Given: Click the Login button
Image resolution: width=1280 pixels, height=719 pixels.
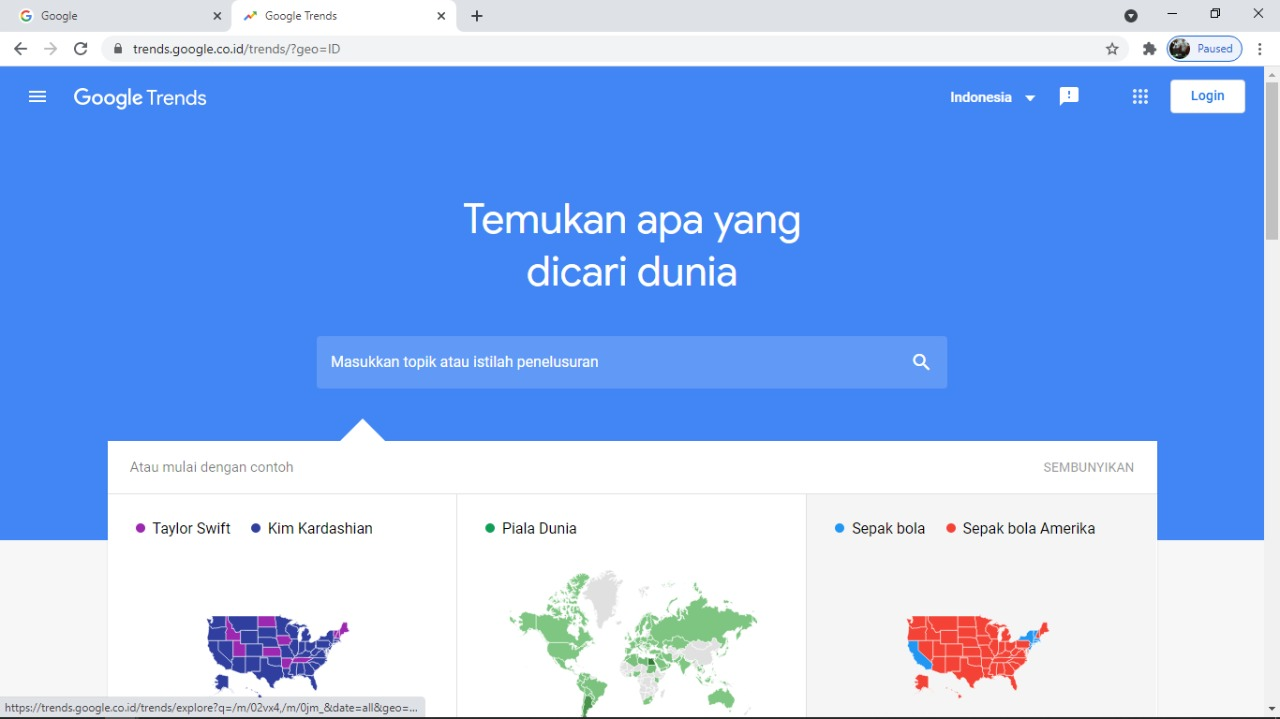Looking at the screenshot, I should [x=1207, y=96].
